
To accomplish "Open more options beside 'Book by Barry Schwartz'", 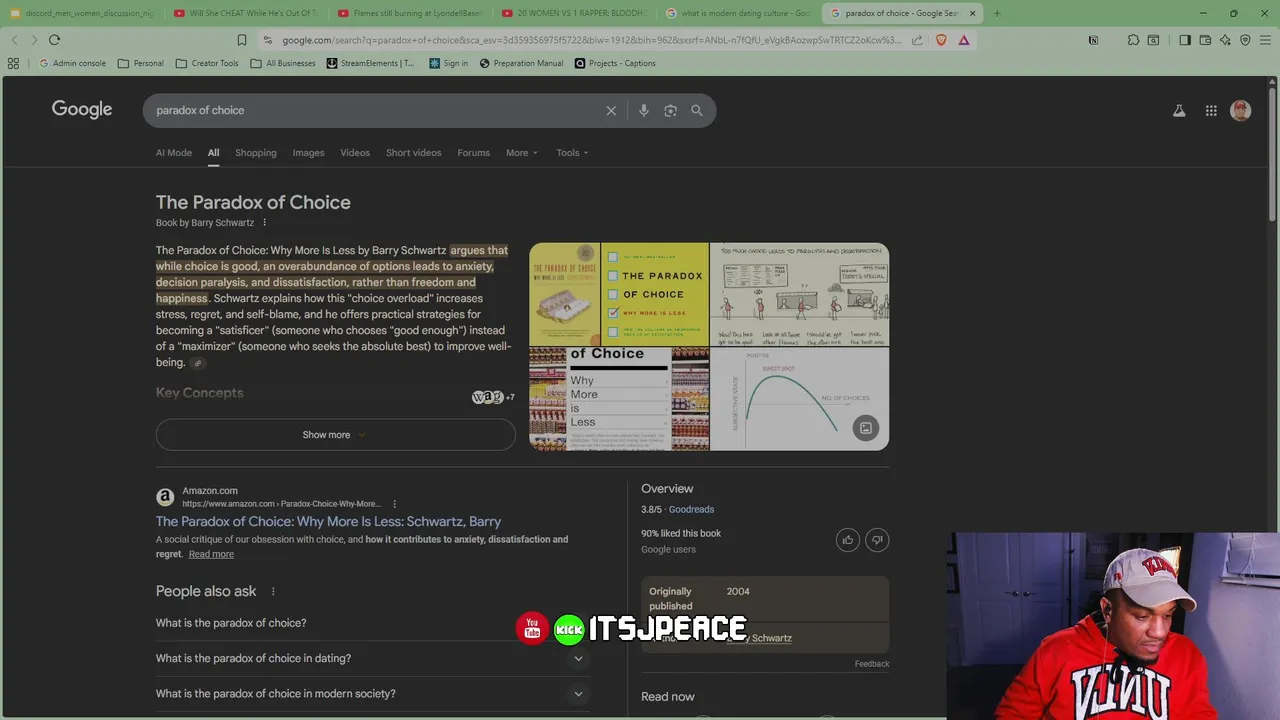I will [x=264, y=223].
